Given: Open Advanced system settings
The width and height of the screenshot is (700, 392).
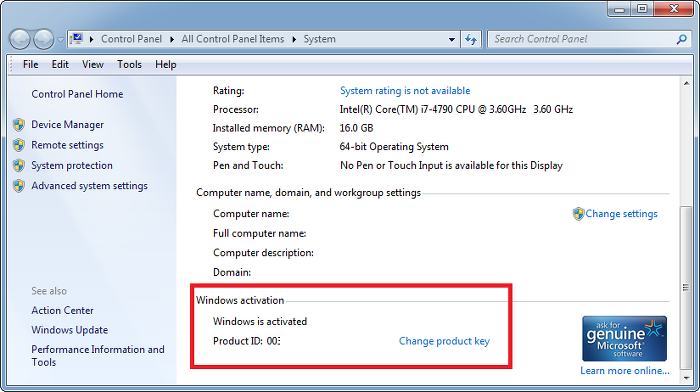Looking at the screenshot, I should [x=89, y=186].
